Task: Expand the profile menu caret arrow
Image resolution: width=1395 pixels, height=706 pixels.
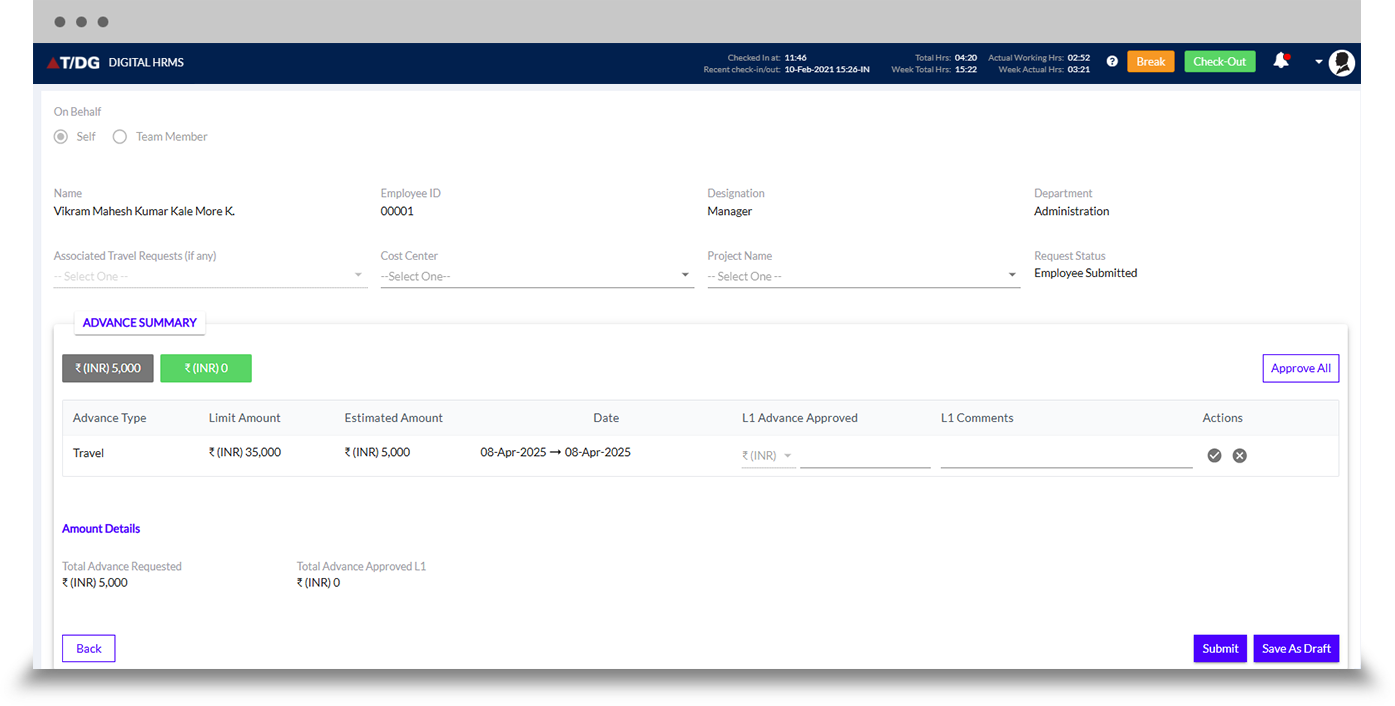Action: point(1318,62)
